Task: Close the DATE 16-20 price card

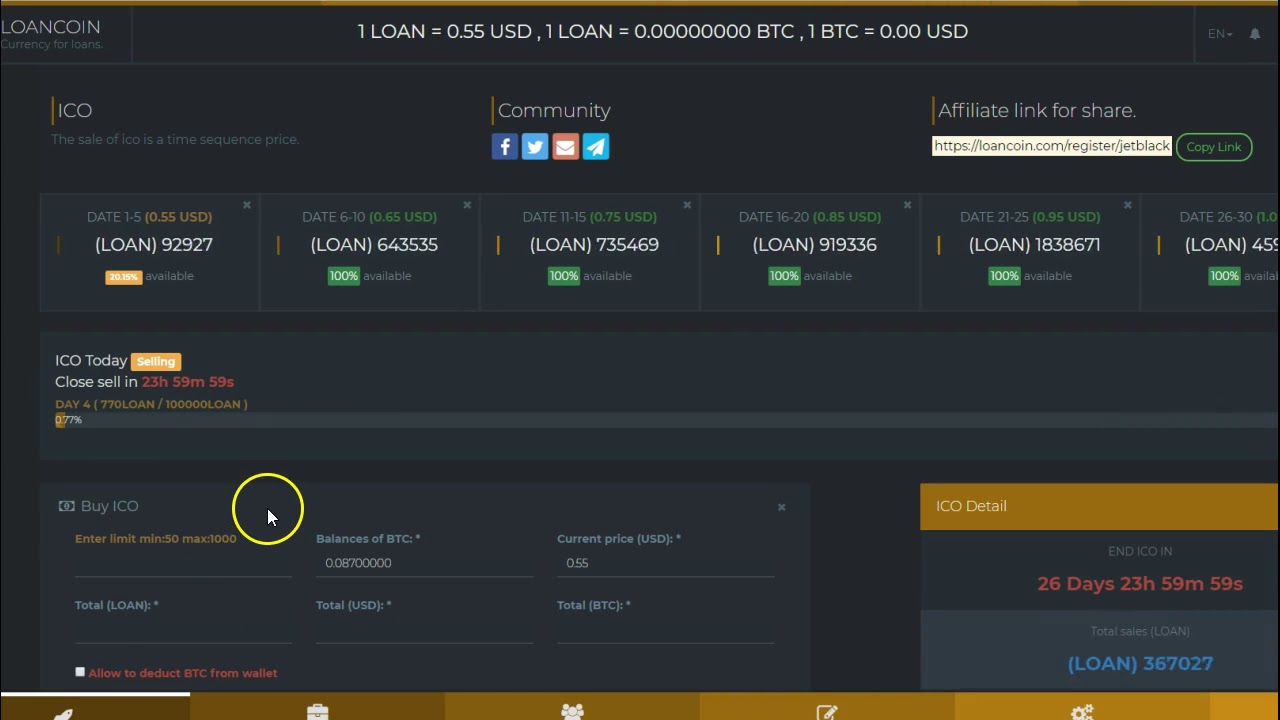Action: point(907,205)
